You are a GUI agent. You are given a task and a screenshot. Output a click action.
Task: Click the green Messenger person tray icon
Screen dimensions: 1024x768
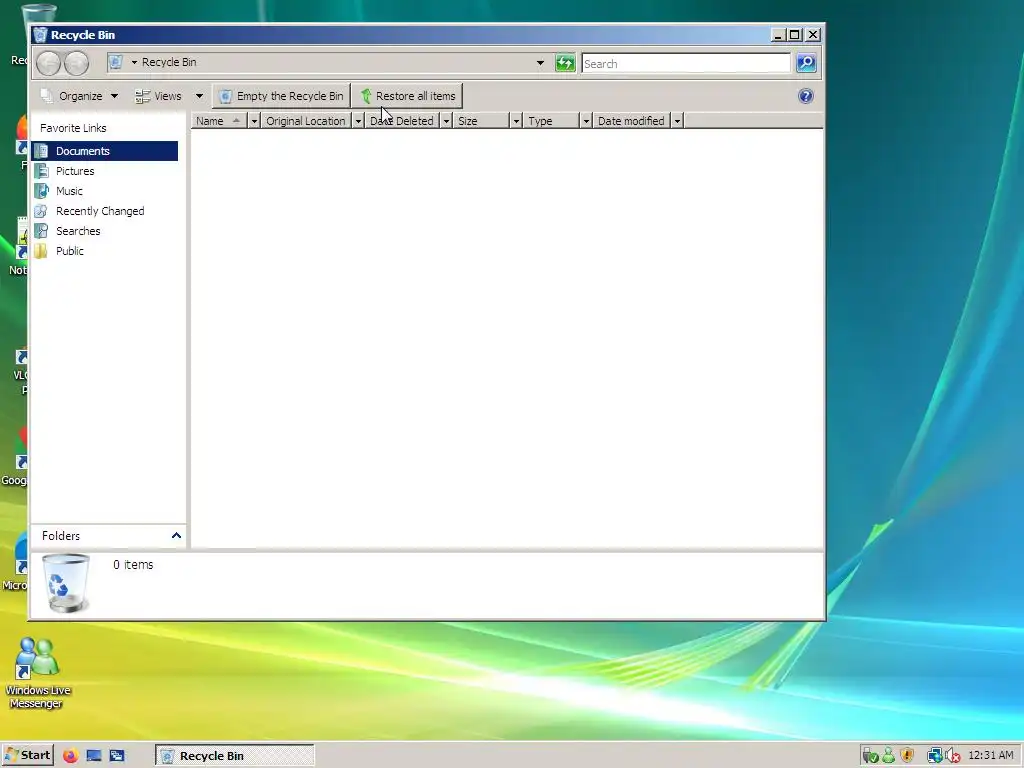888,756
